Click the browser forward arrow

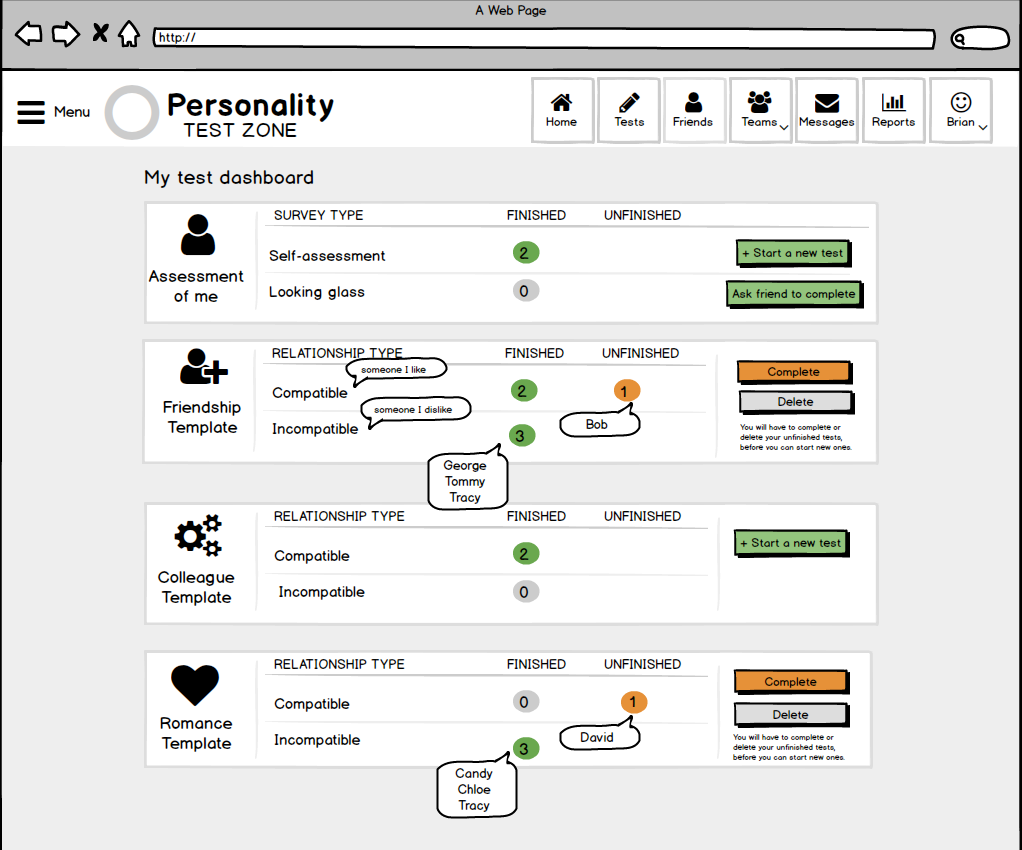coord(65,34)
